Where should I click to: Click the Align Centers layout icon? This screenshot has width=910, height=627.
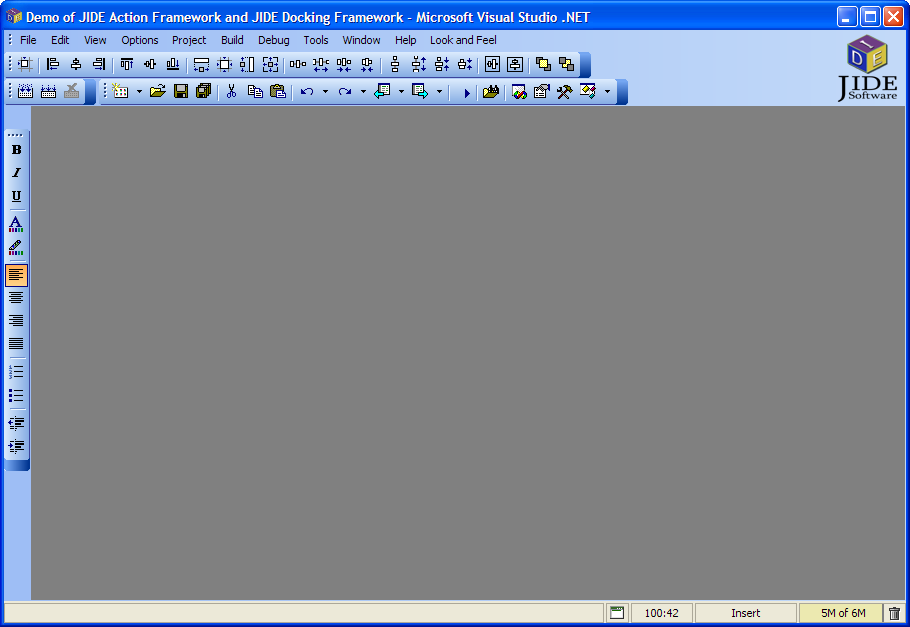[x=76, y=64]
